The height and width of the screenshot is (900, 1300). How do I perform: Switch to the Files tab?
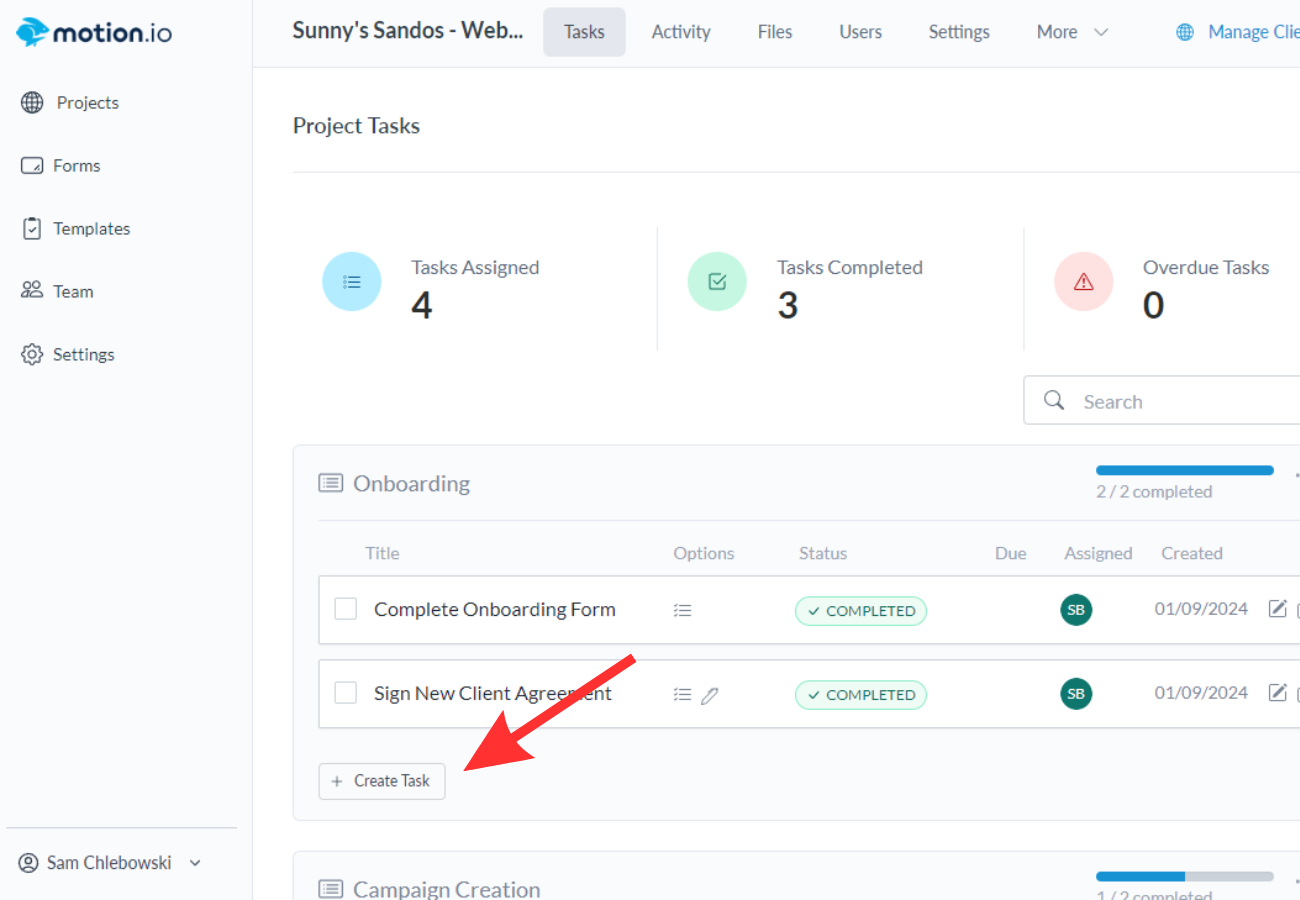pyautogui.click(x=774, y=32)
